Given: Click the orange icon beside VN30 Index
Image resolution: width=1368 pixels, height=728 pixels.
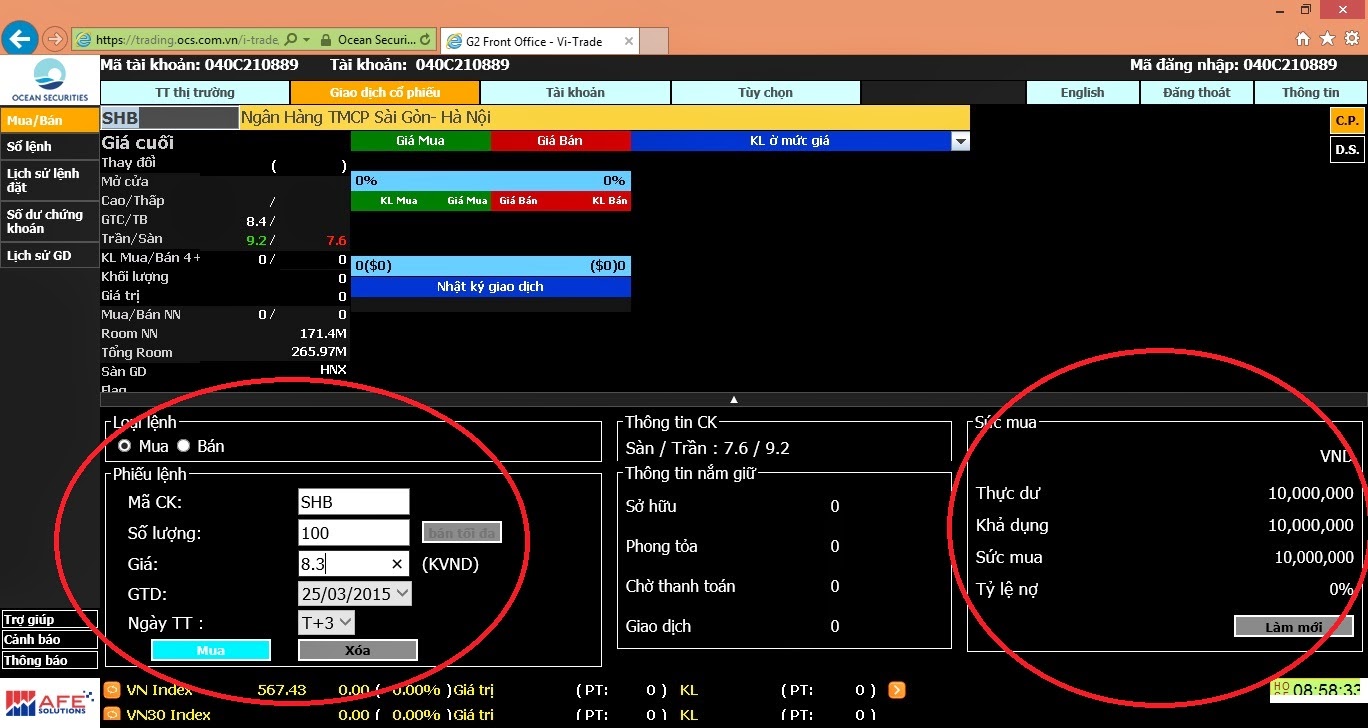Looking at the screenshot, I should click(112, 715).
